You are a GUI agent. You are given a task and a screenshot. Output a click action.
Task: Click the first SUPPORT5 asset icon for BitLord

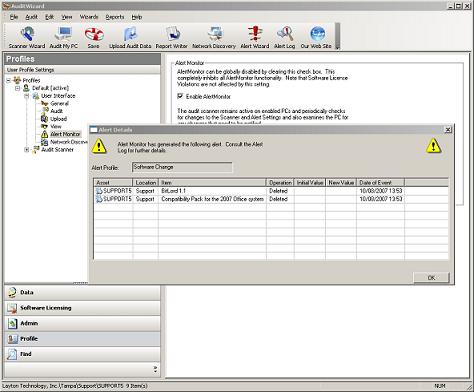click(x=99, y=191)
